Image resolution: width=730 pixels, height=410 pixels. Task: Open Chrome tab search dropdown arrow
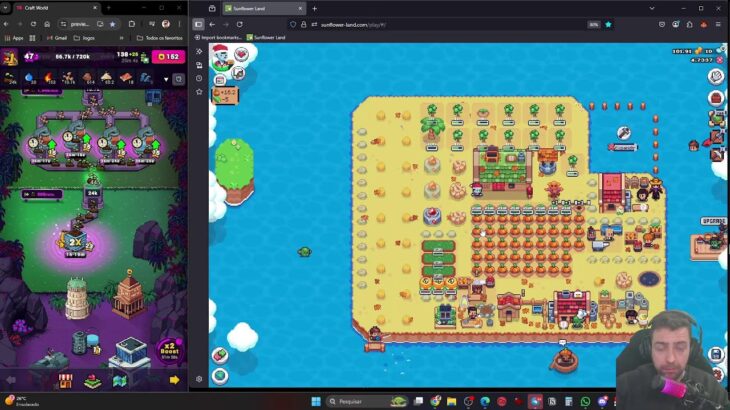5,8
